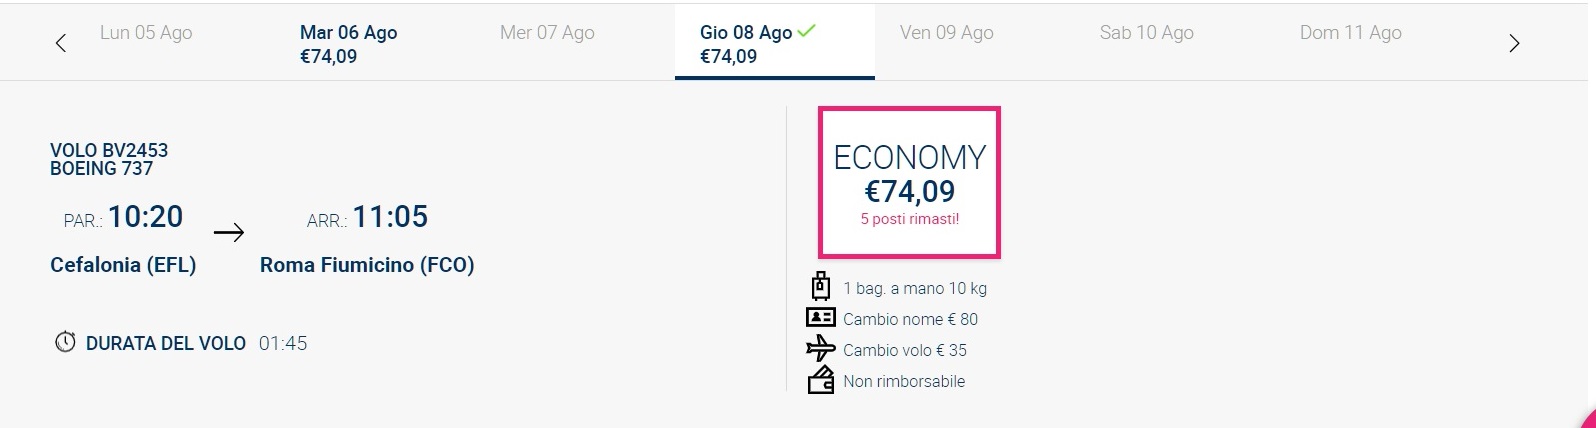Go to next week of dates

[x=1514, y=43]
